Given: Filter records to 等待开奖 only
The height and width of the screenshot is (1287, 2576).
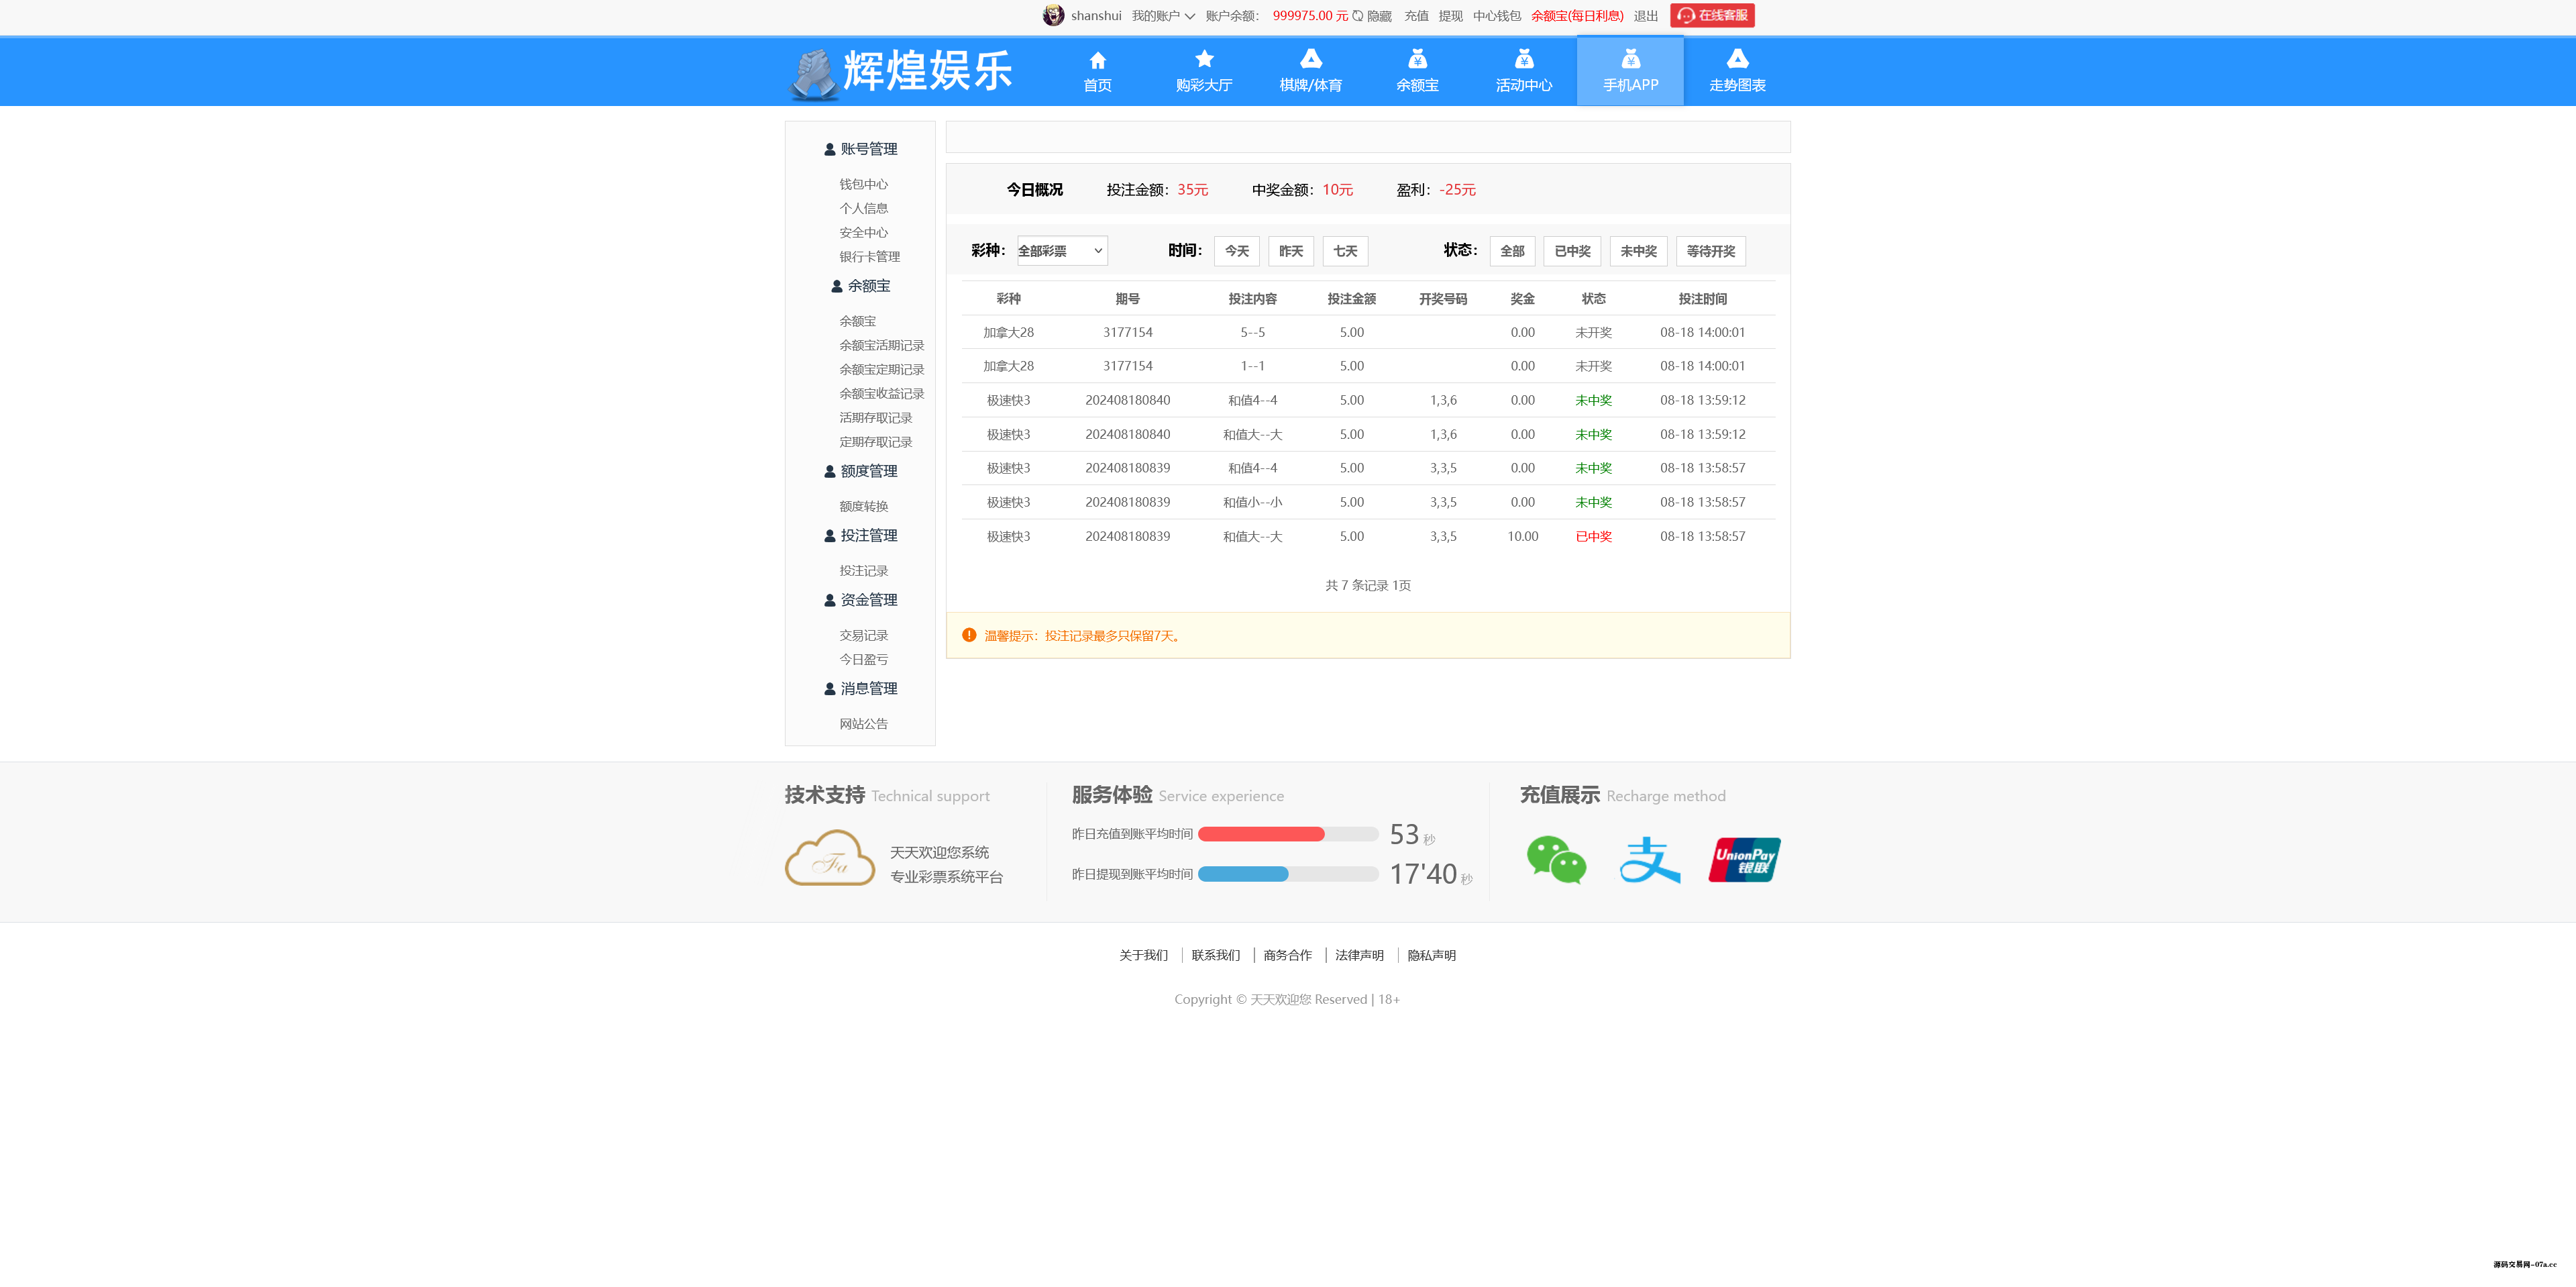Looking at the screenshot, I should point(1710,251).
